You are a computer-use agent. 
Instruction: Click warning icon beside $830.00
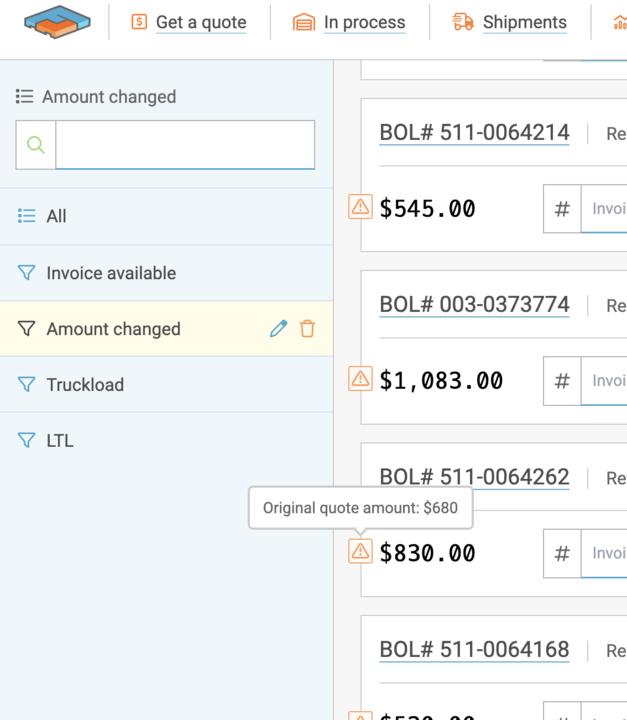(x=360, y=551)
